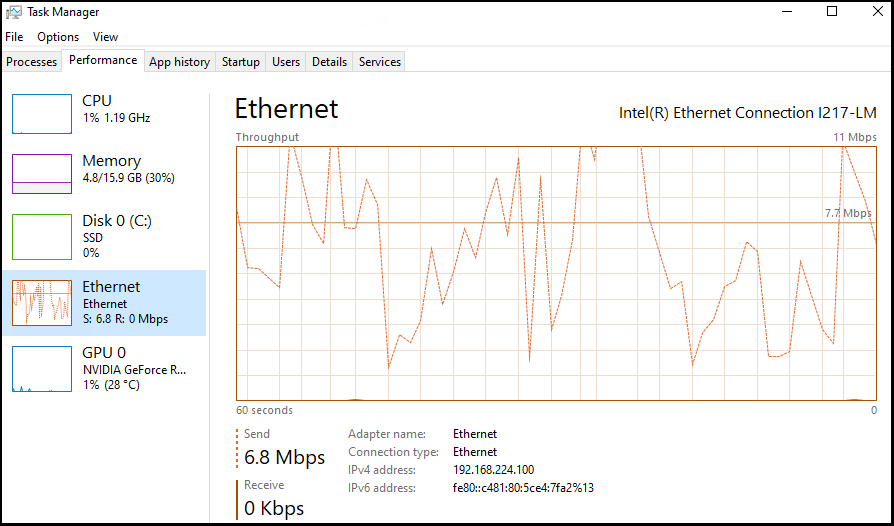Open the Users tab
The image size is (894, 526).
click(286, 62)
